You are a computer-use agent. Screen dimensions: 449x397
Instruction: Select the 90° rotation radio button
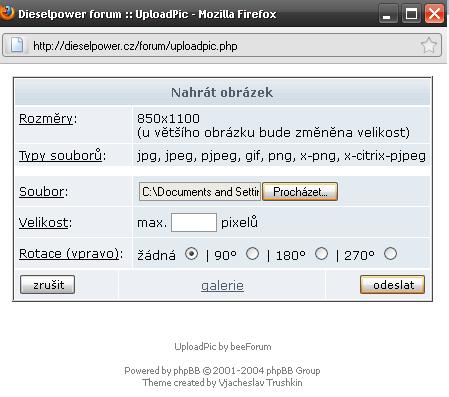click(x=252, y=254)
